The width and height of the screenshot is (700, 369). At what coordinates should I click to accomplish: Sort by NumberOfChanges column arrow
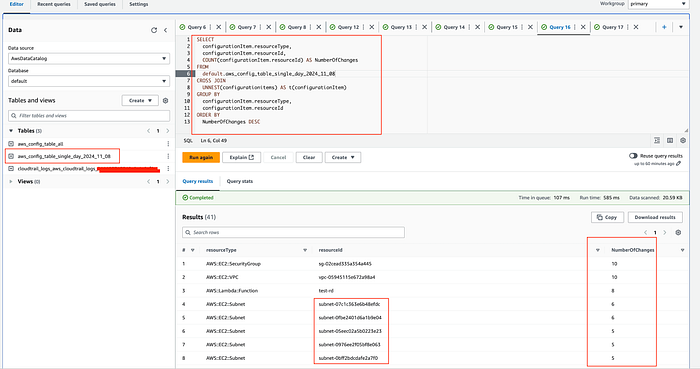tap(682, 250)
